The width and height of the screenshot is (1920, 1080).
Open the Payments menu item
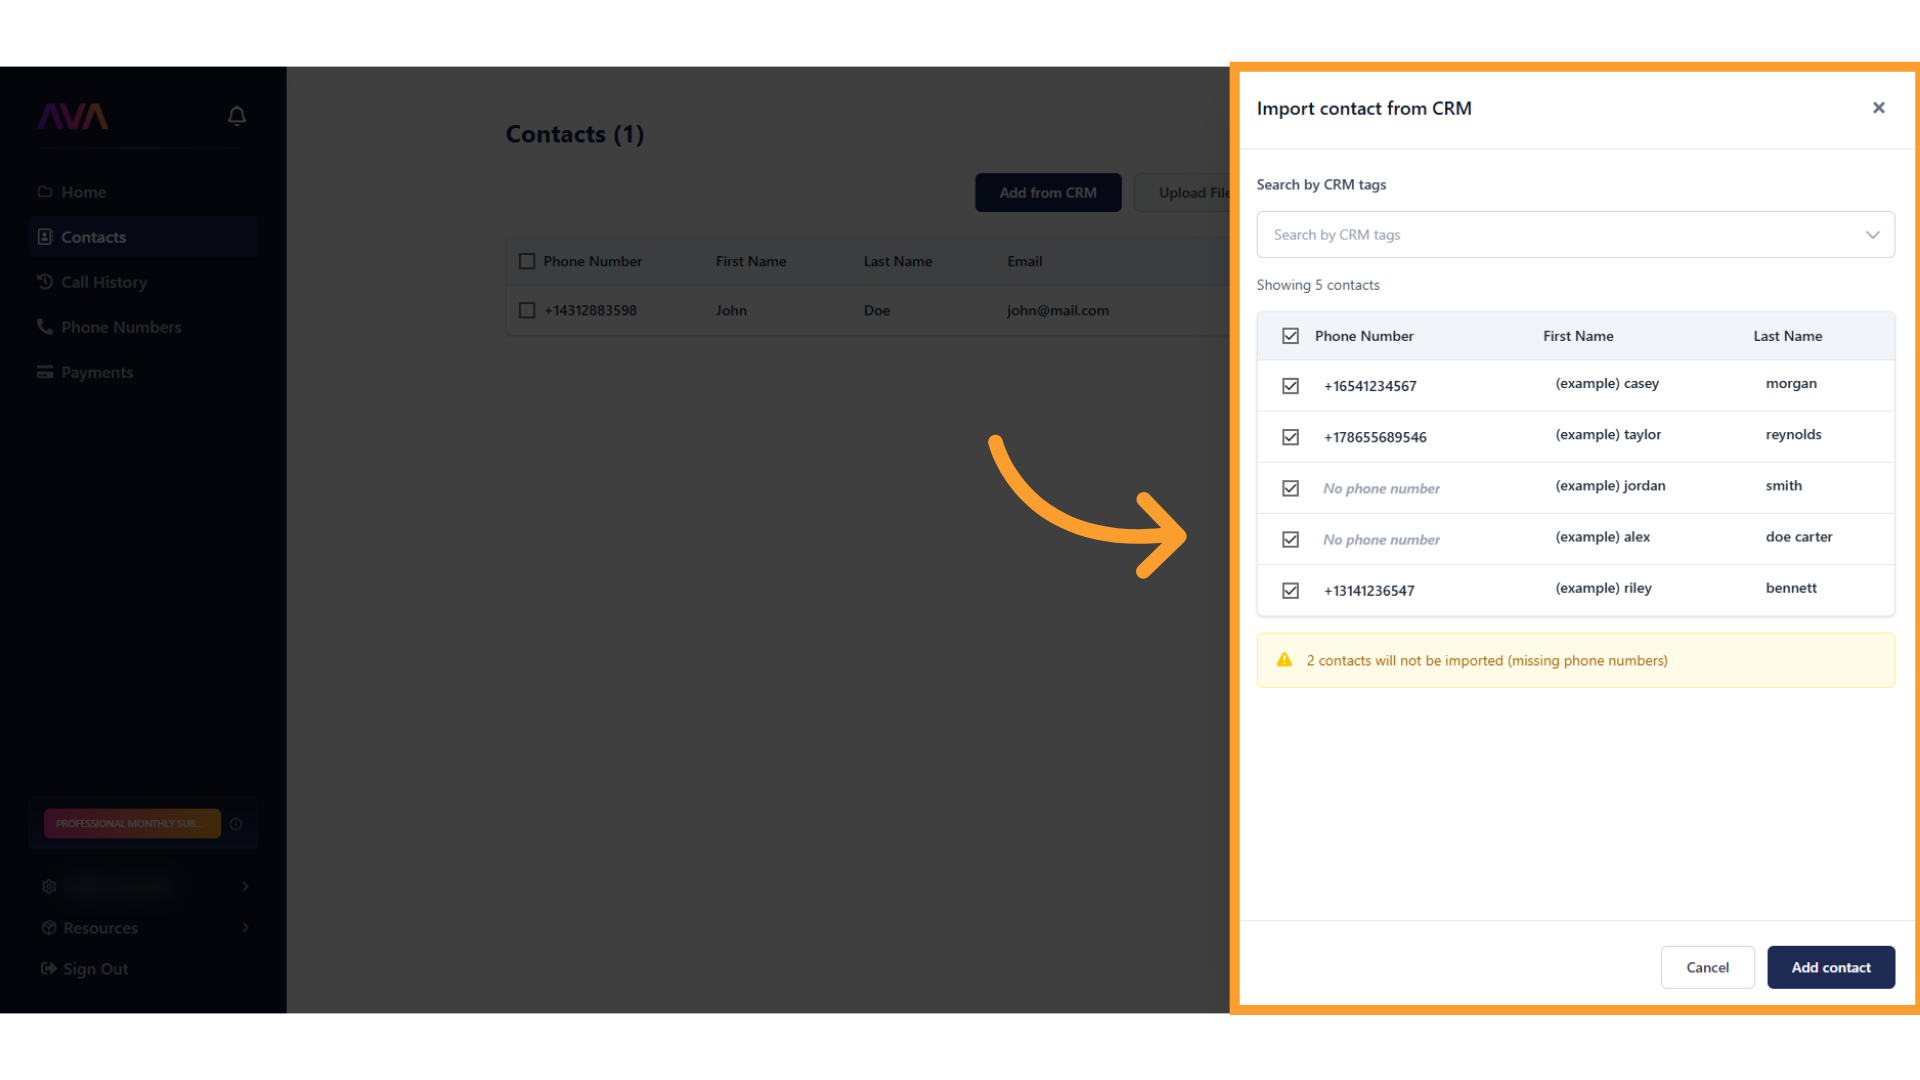point(96,372)
